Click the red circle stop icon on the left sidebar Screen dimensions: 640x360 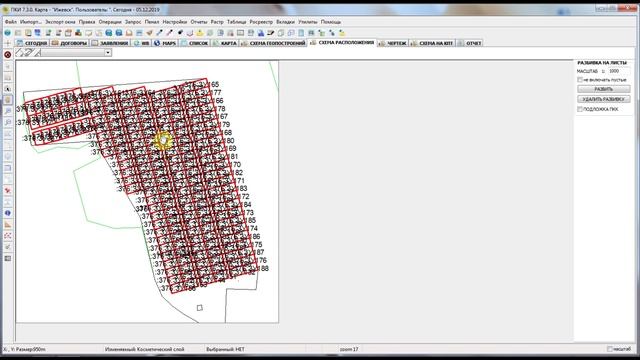7,54
